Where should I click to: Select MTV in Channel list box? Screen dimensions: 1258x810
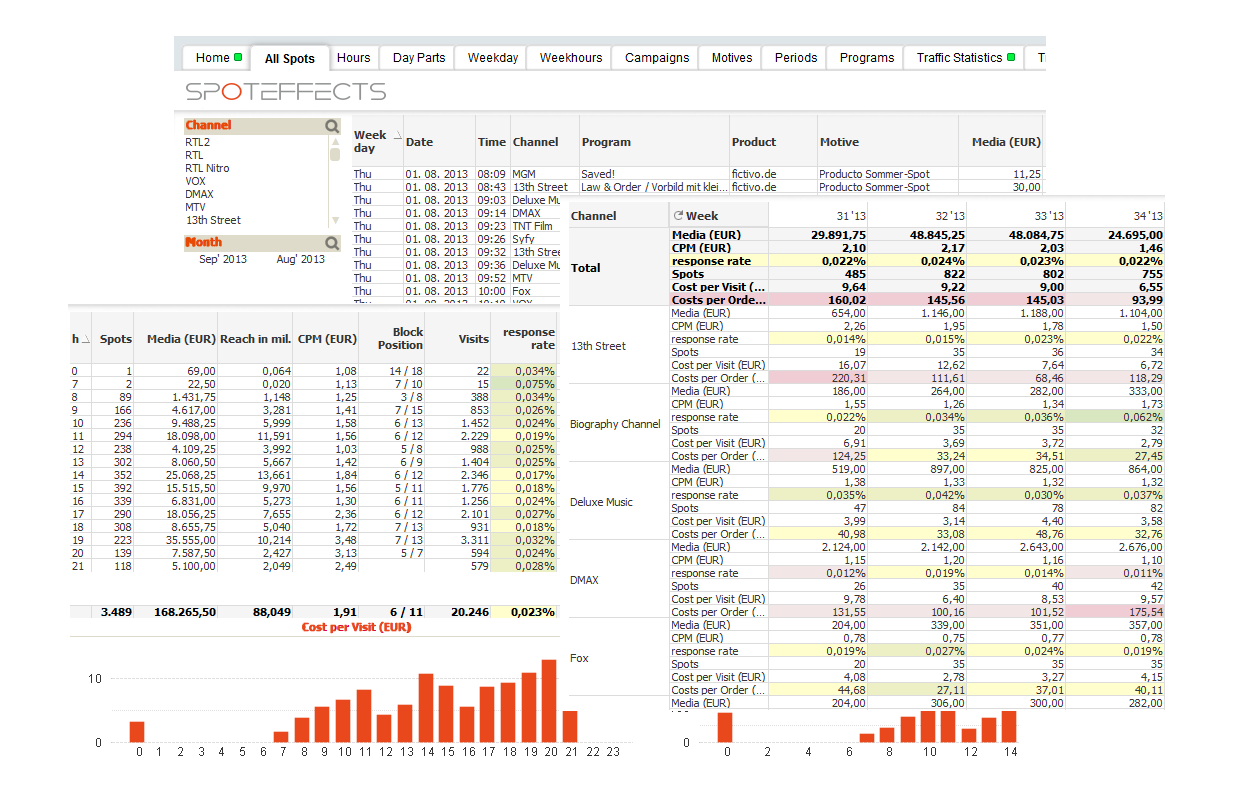click(x=196, y=207)
